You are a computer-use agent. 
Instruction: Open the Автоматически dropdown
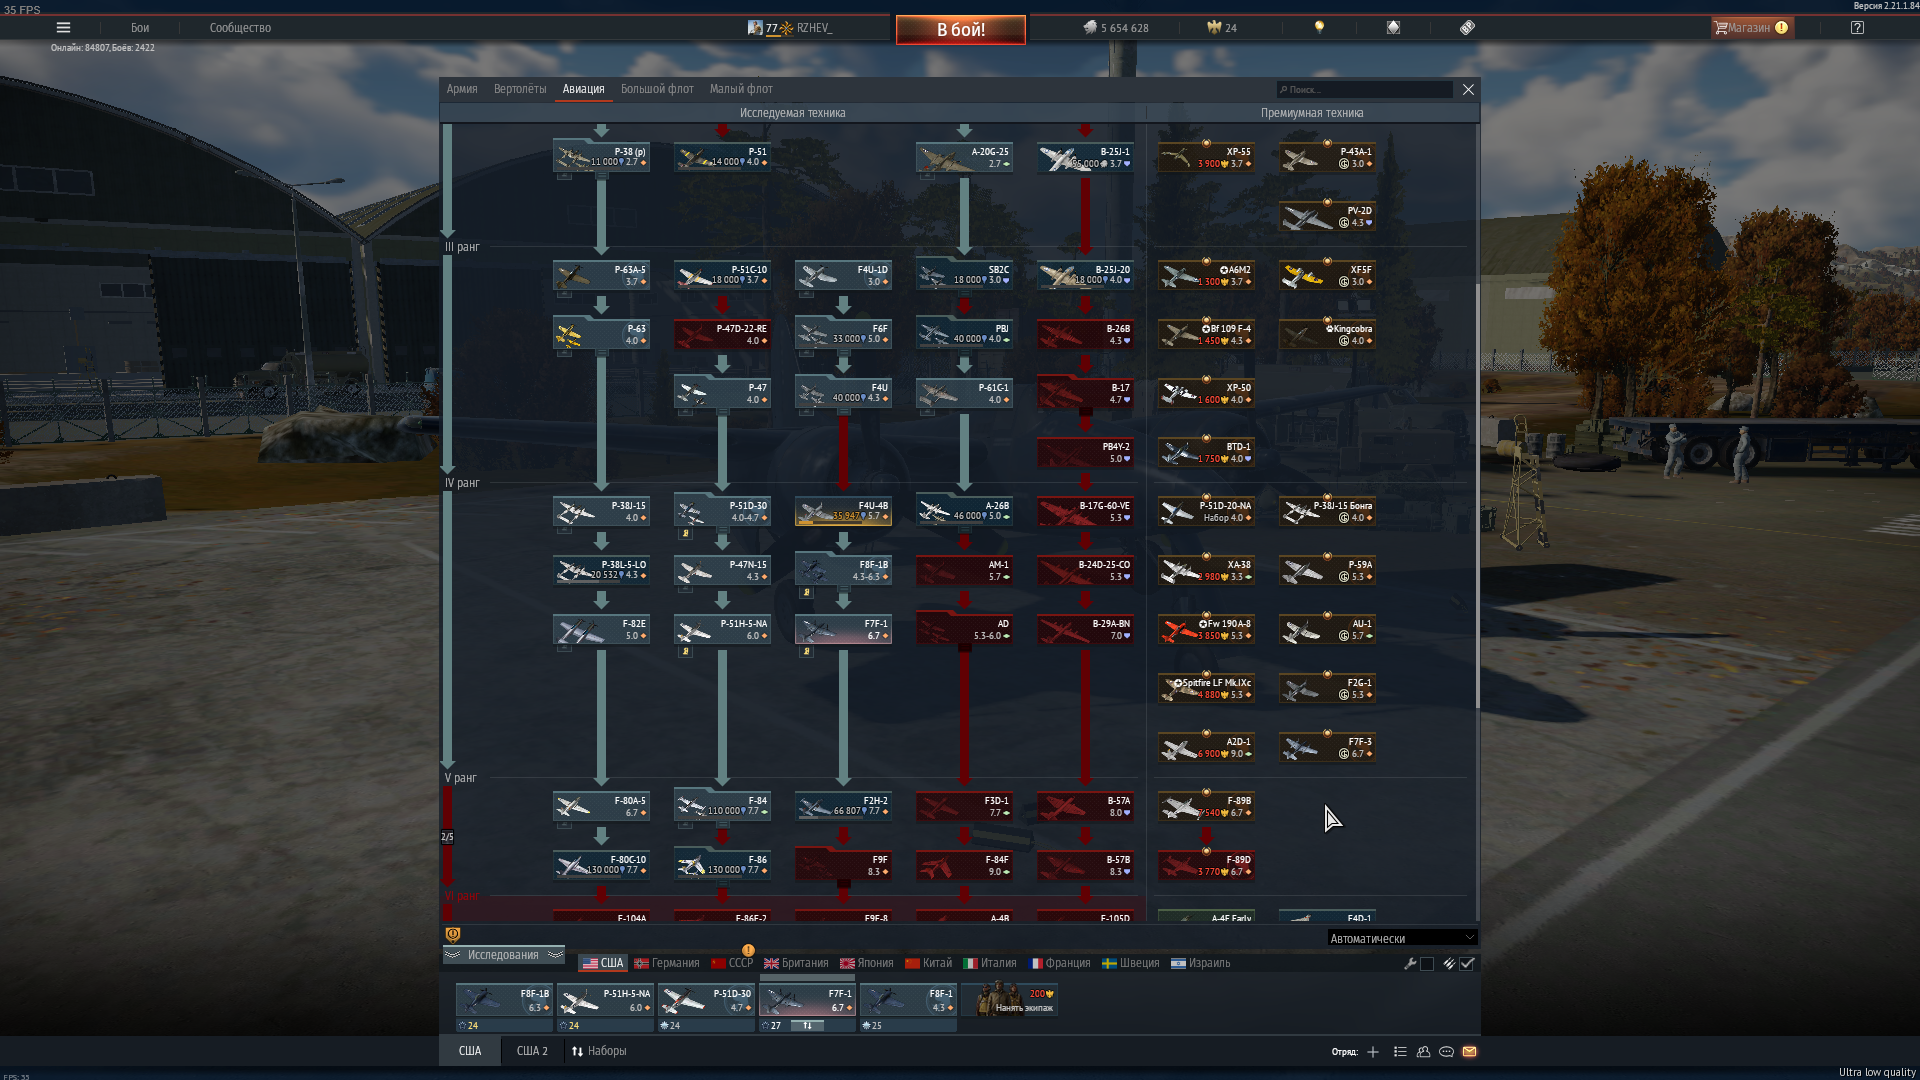[1401, 938]
